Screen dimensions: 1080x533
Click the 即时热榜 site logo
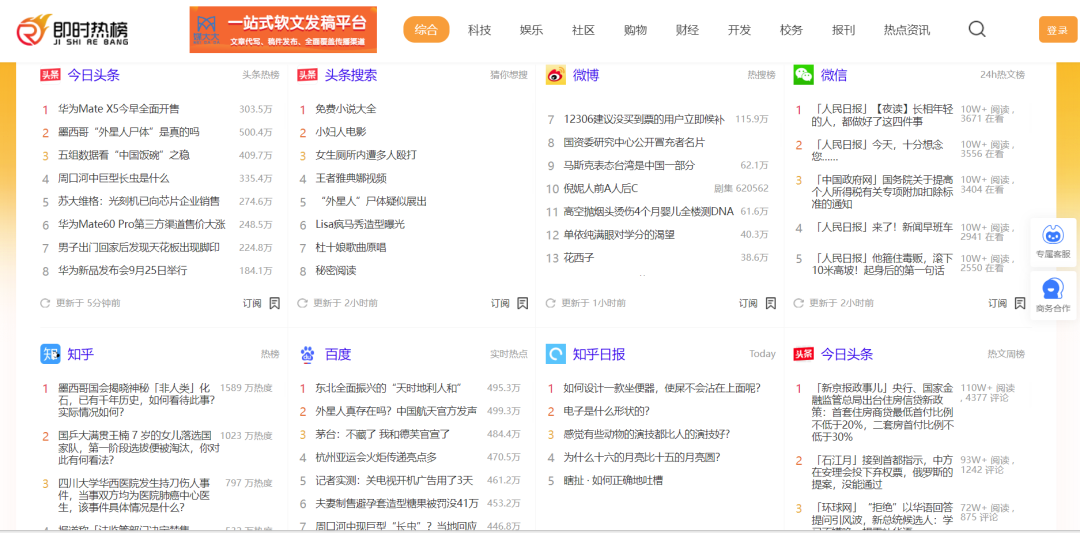pyautogui.click(x=72, y=30)
